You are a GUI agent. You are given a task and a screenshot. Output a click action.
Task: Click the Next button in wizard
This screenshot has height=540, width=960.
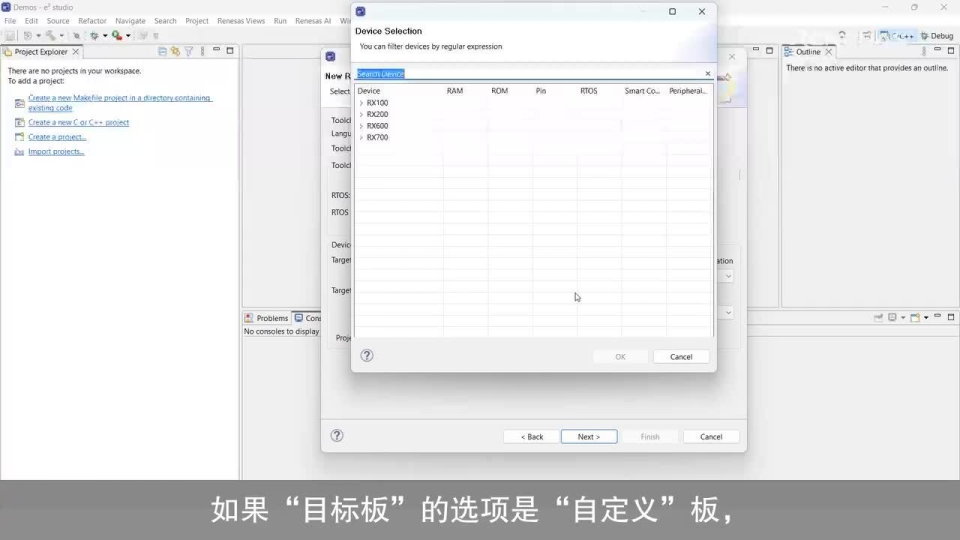click(589, 437)
